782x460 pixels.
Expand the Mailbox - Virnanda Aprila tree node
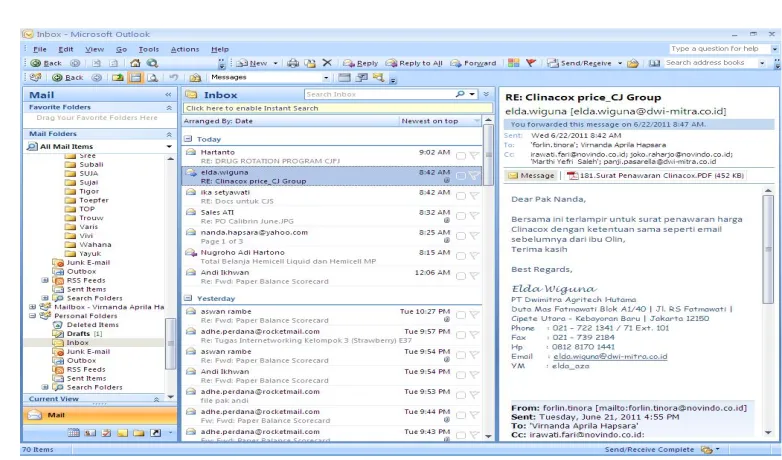point(32,307)
